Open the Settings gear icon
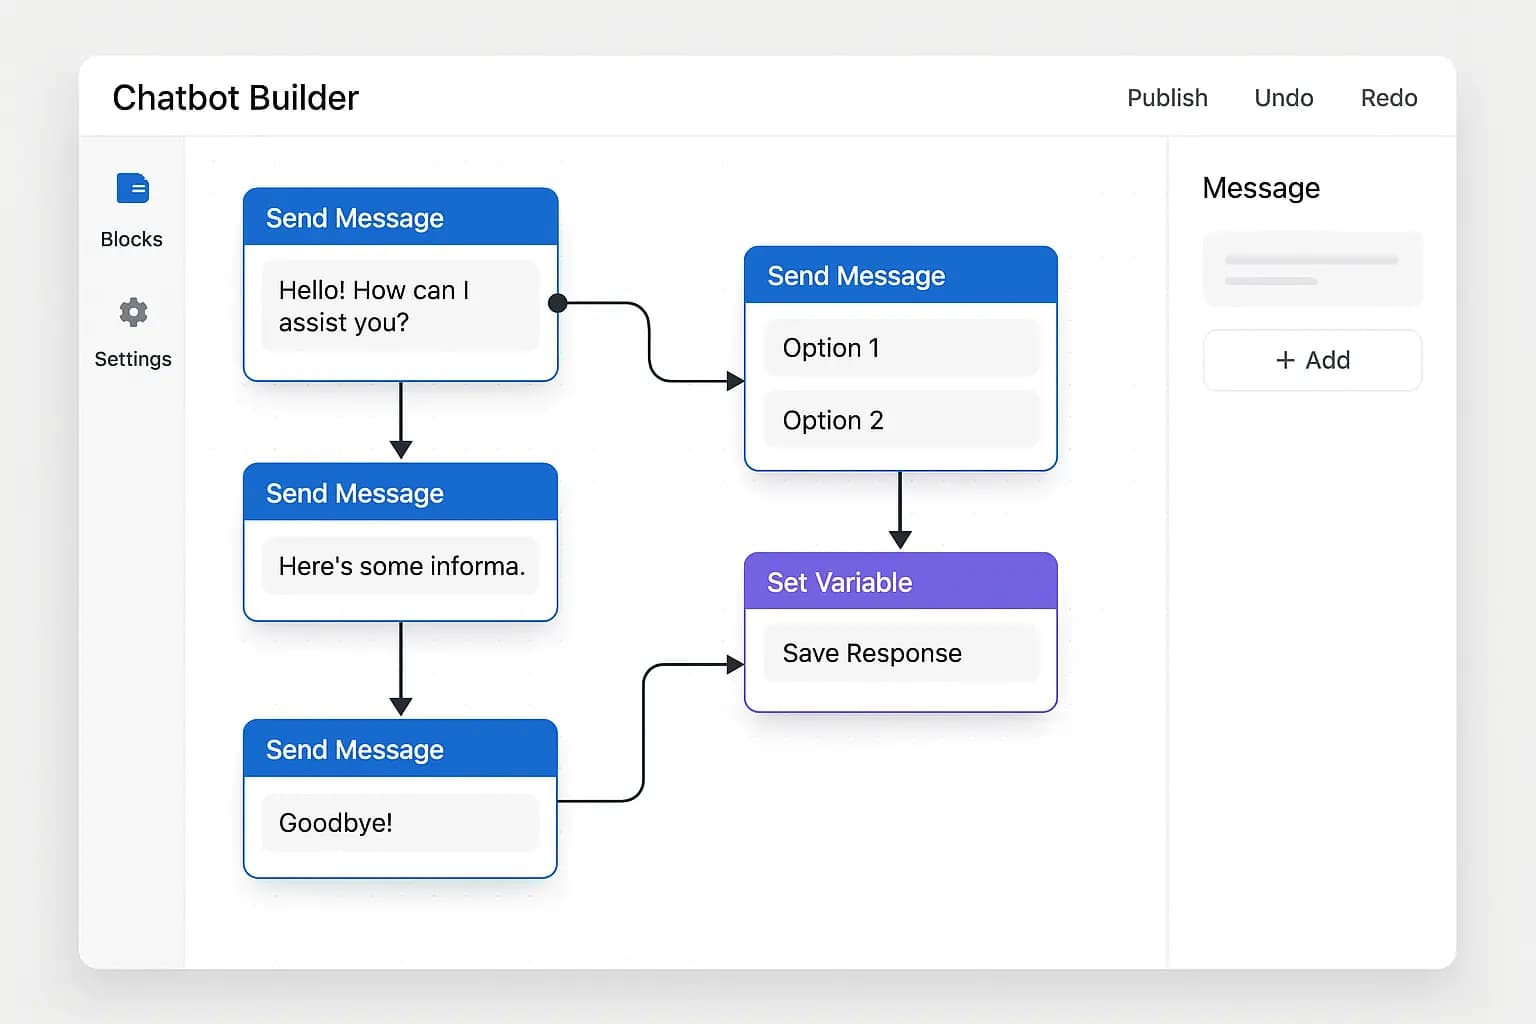This screenshot has height=1024, width=1536. click(133, 312)
